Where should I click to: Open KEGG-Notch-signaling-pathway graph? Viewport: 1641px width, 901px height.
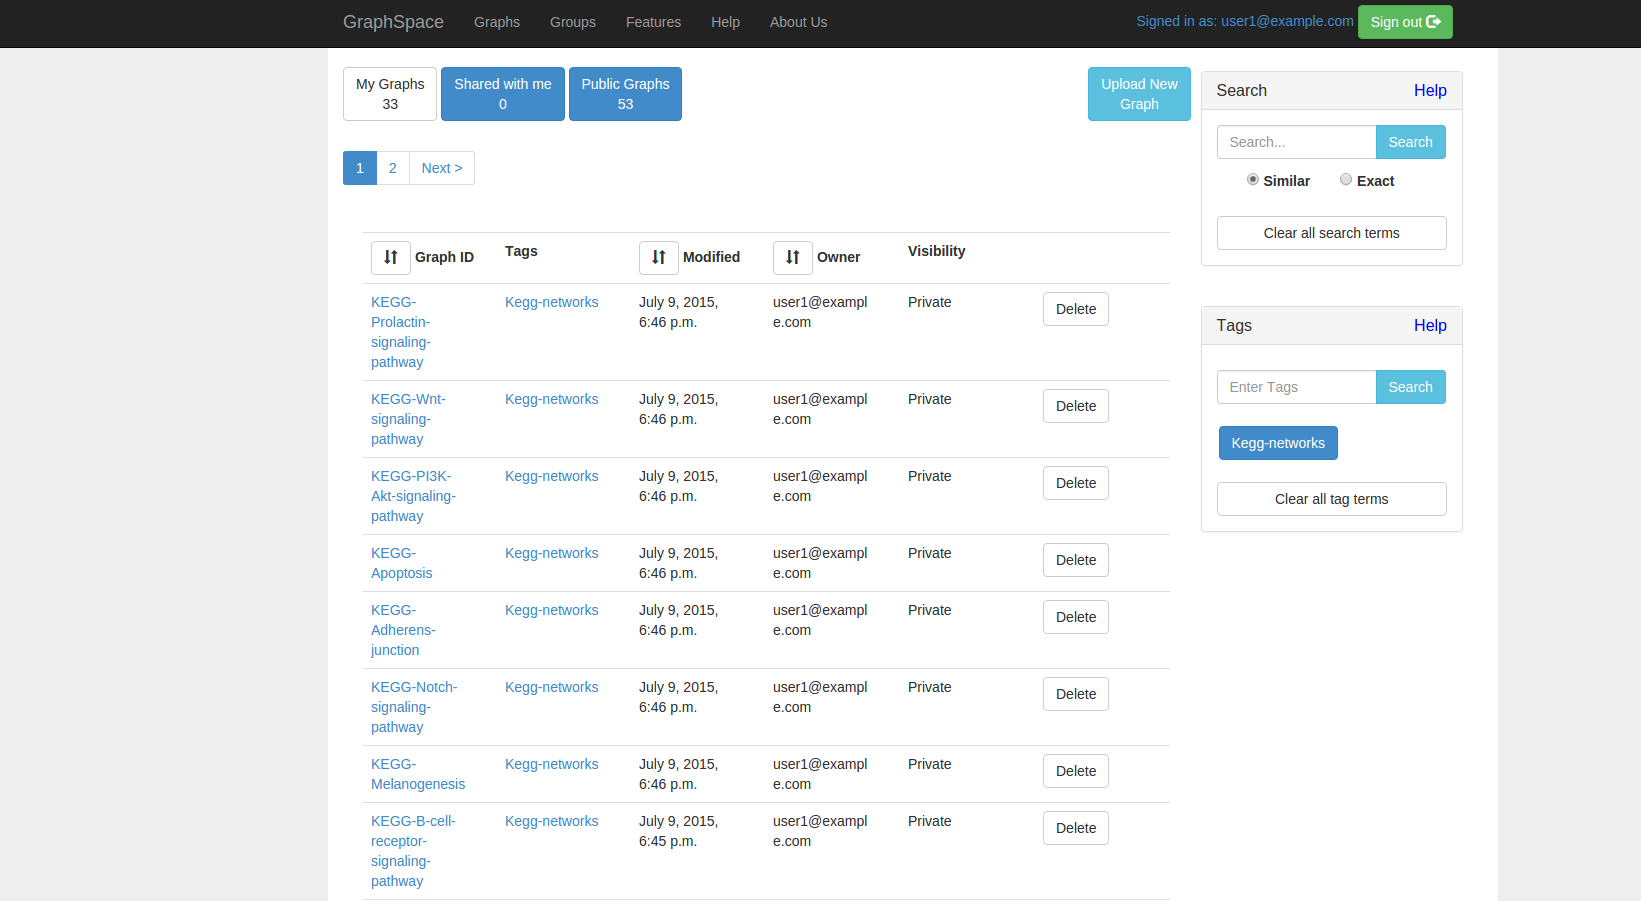(414, 707)
